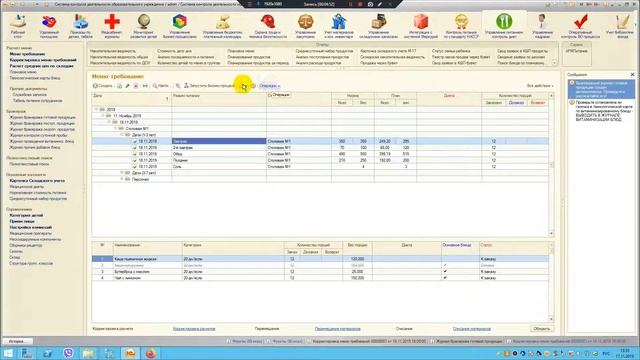Expand the Дети (3-7 лет) group

point(122,173)
